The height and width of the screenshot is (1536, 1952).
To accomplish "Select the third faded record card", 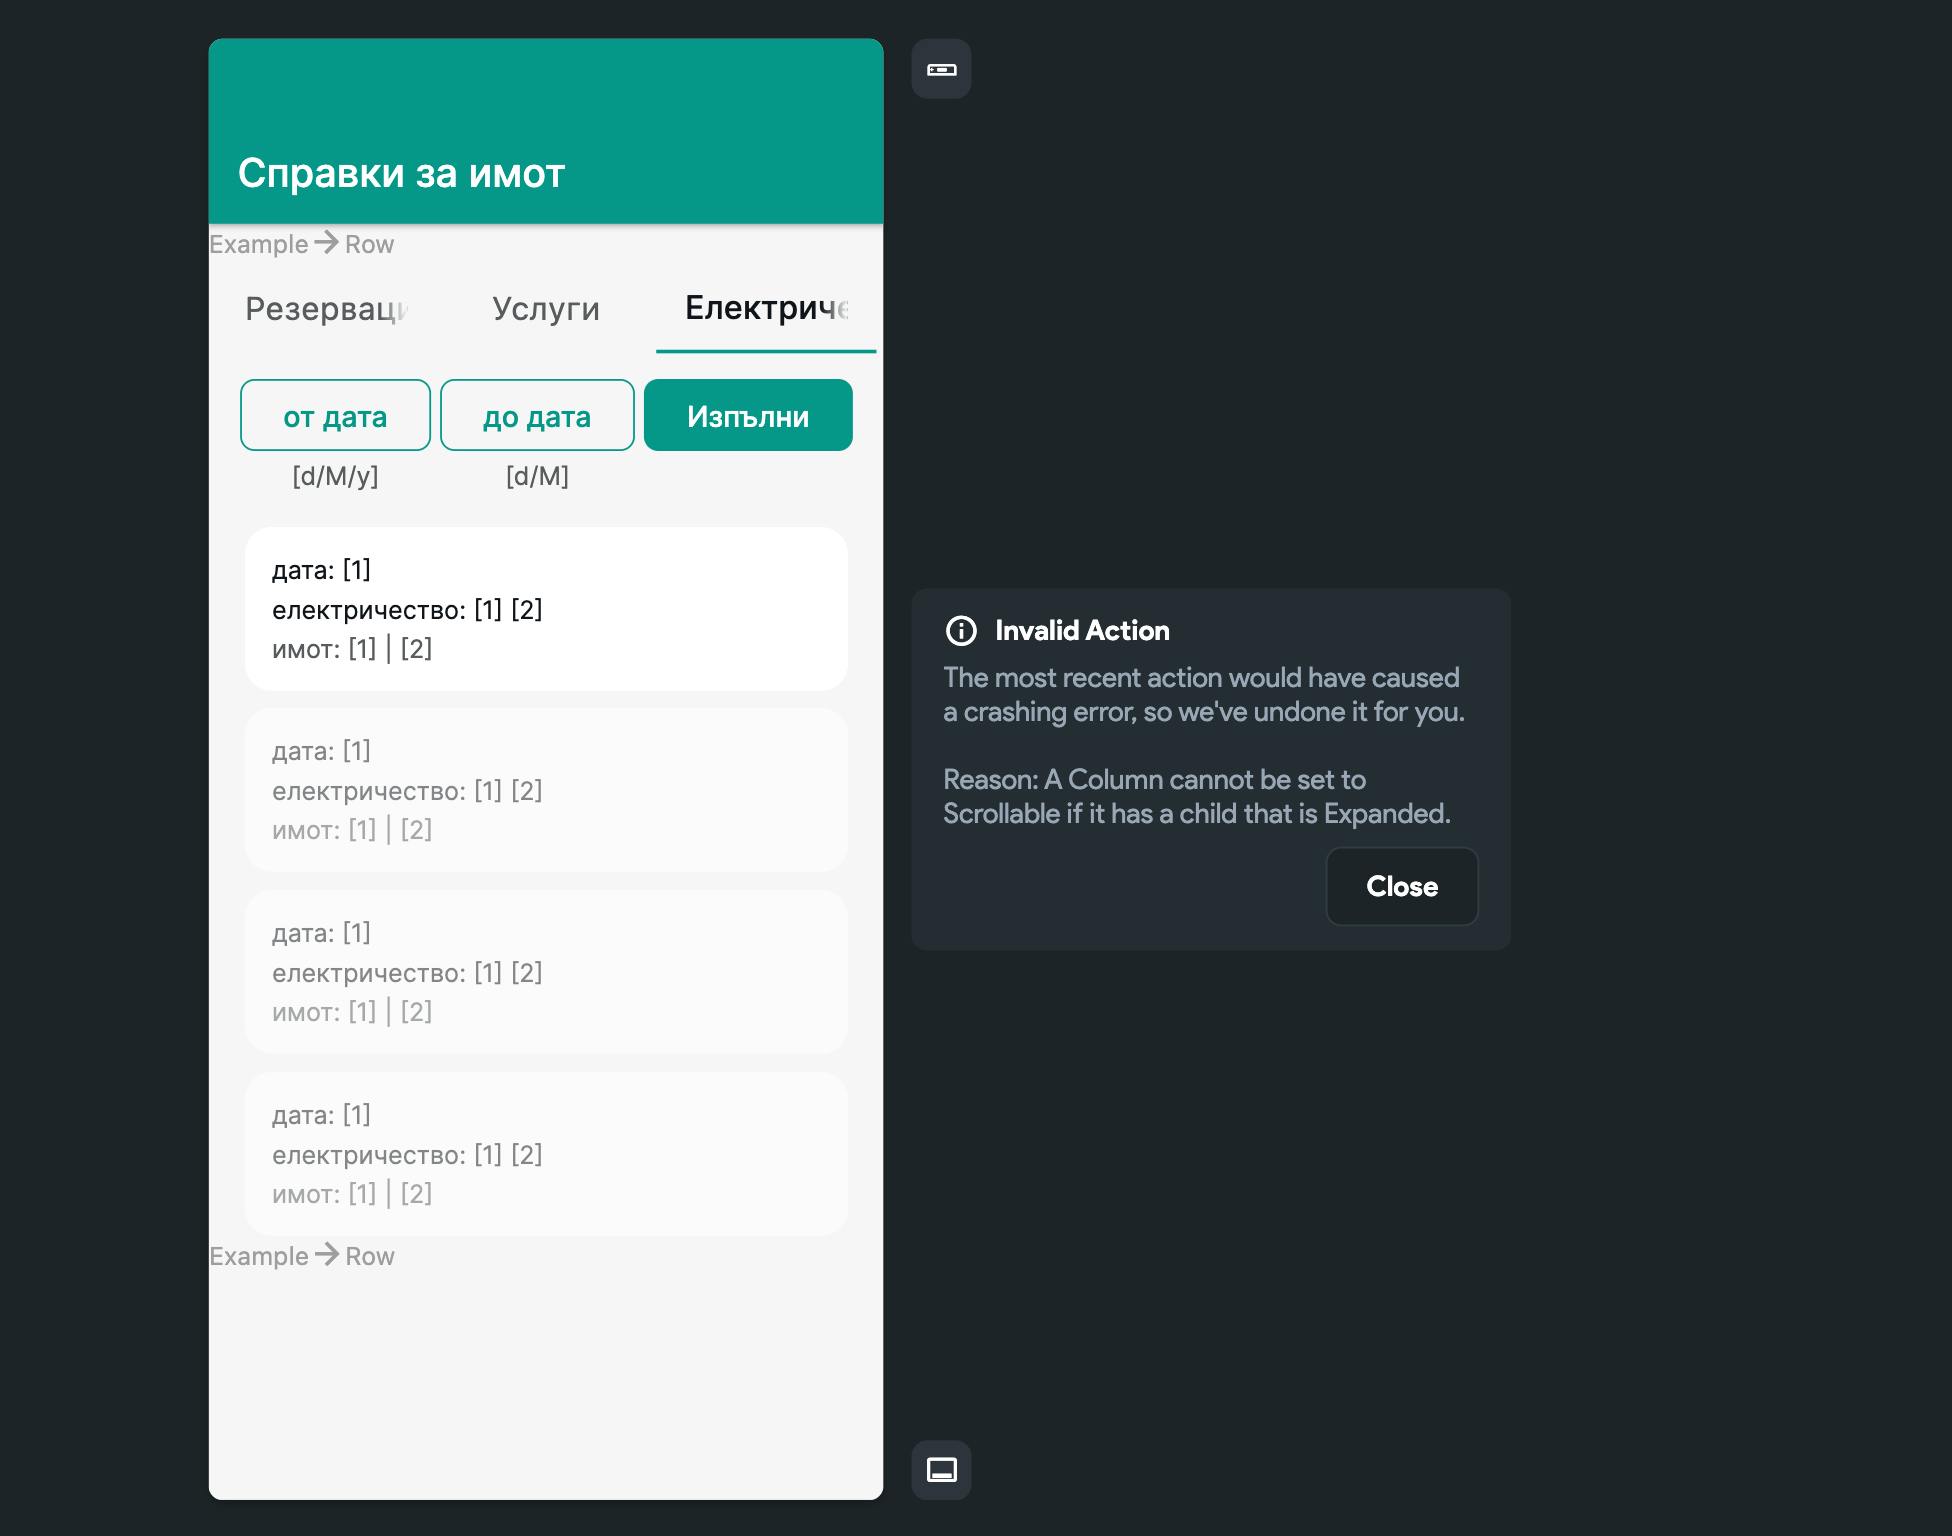I will 546,972.
